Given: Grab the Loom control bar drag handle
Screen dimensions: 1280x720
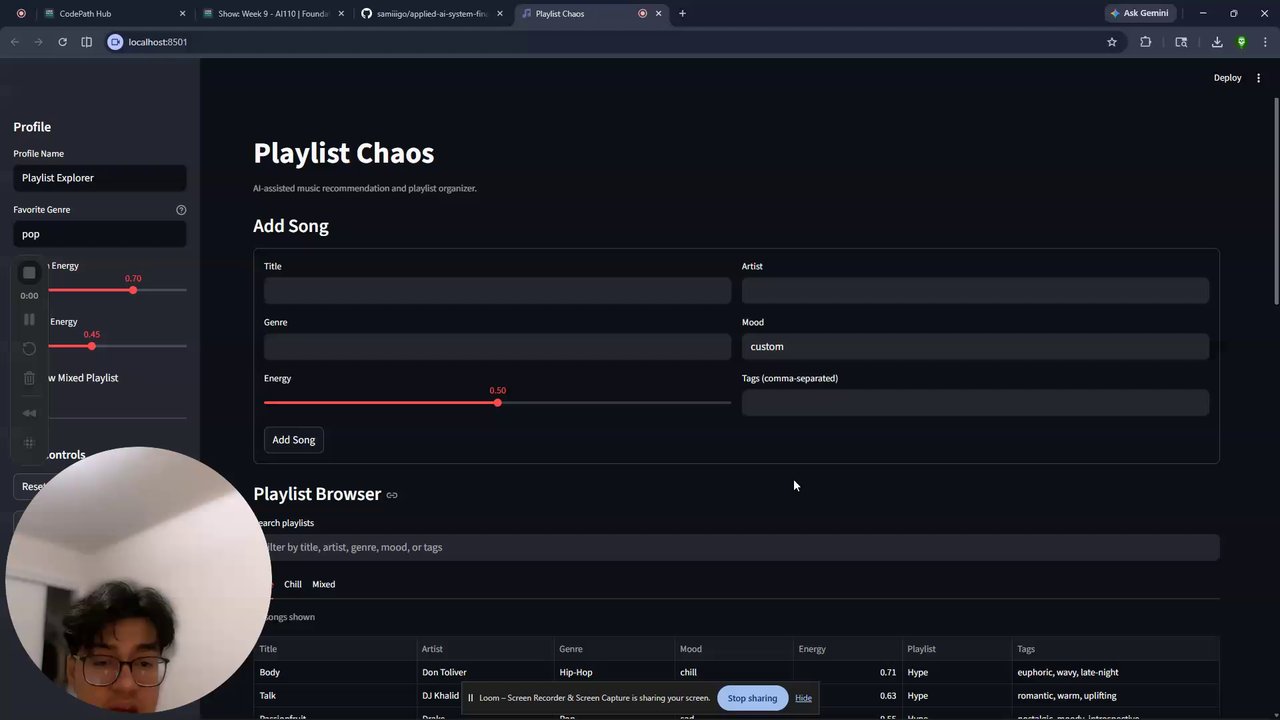Looking at the screenshot, I should click(29, 442).
